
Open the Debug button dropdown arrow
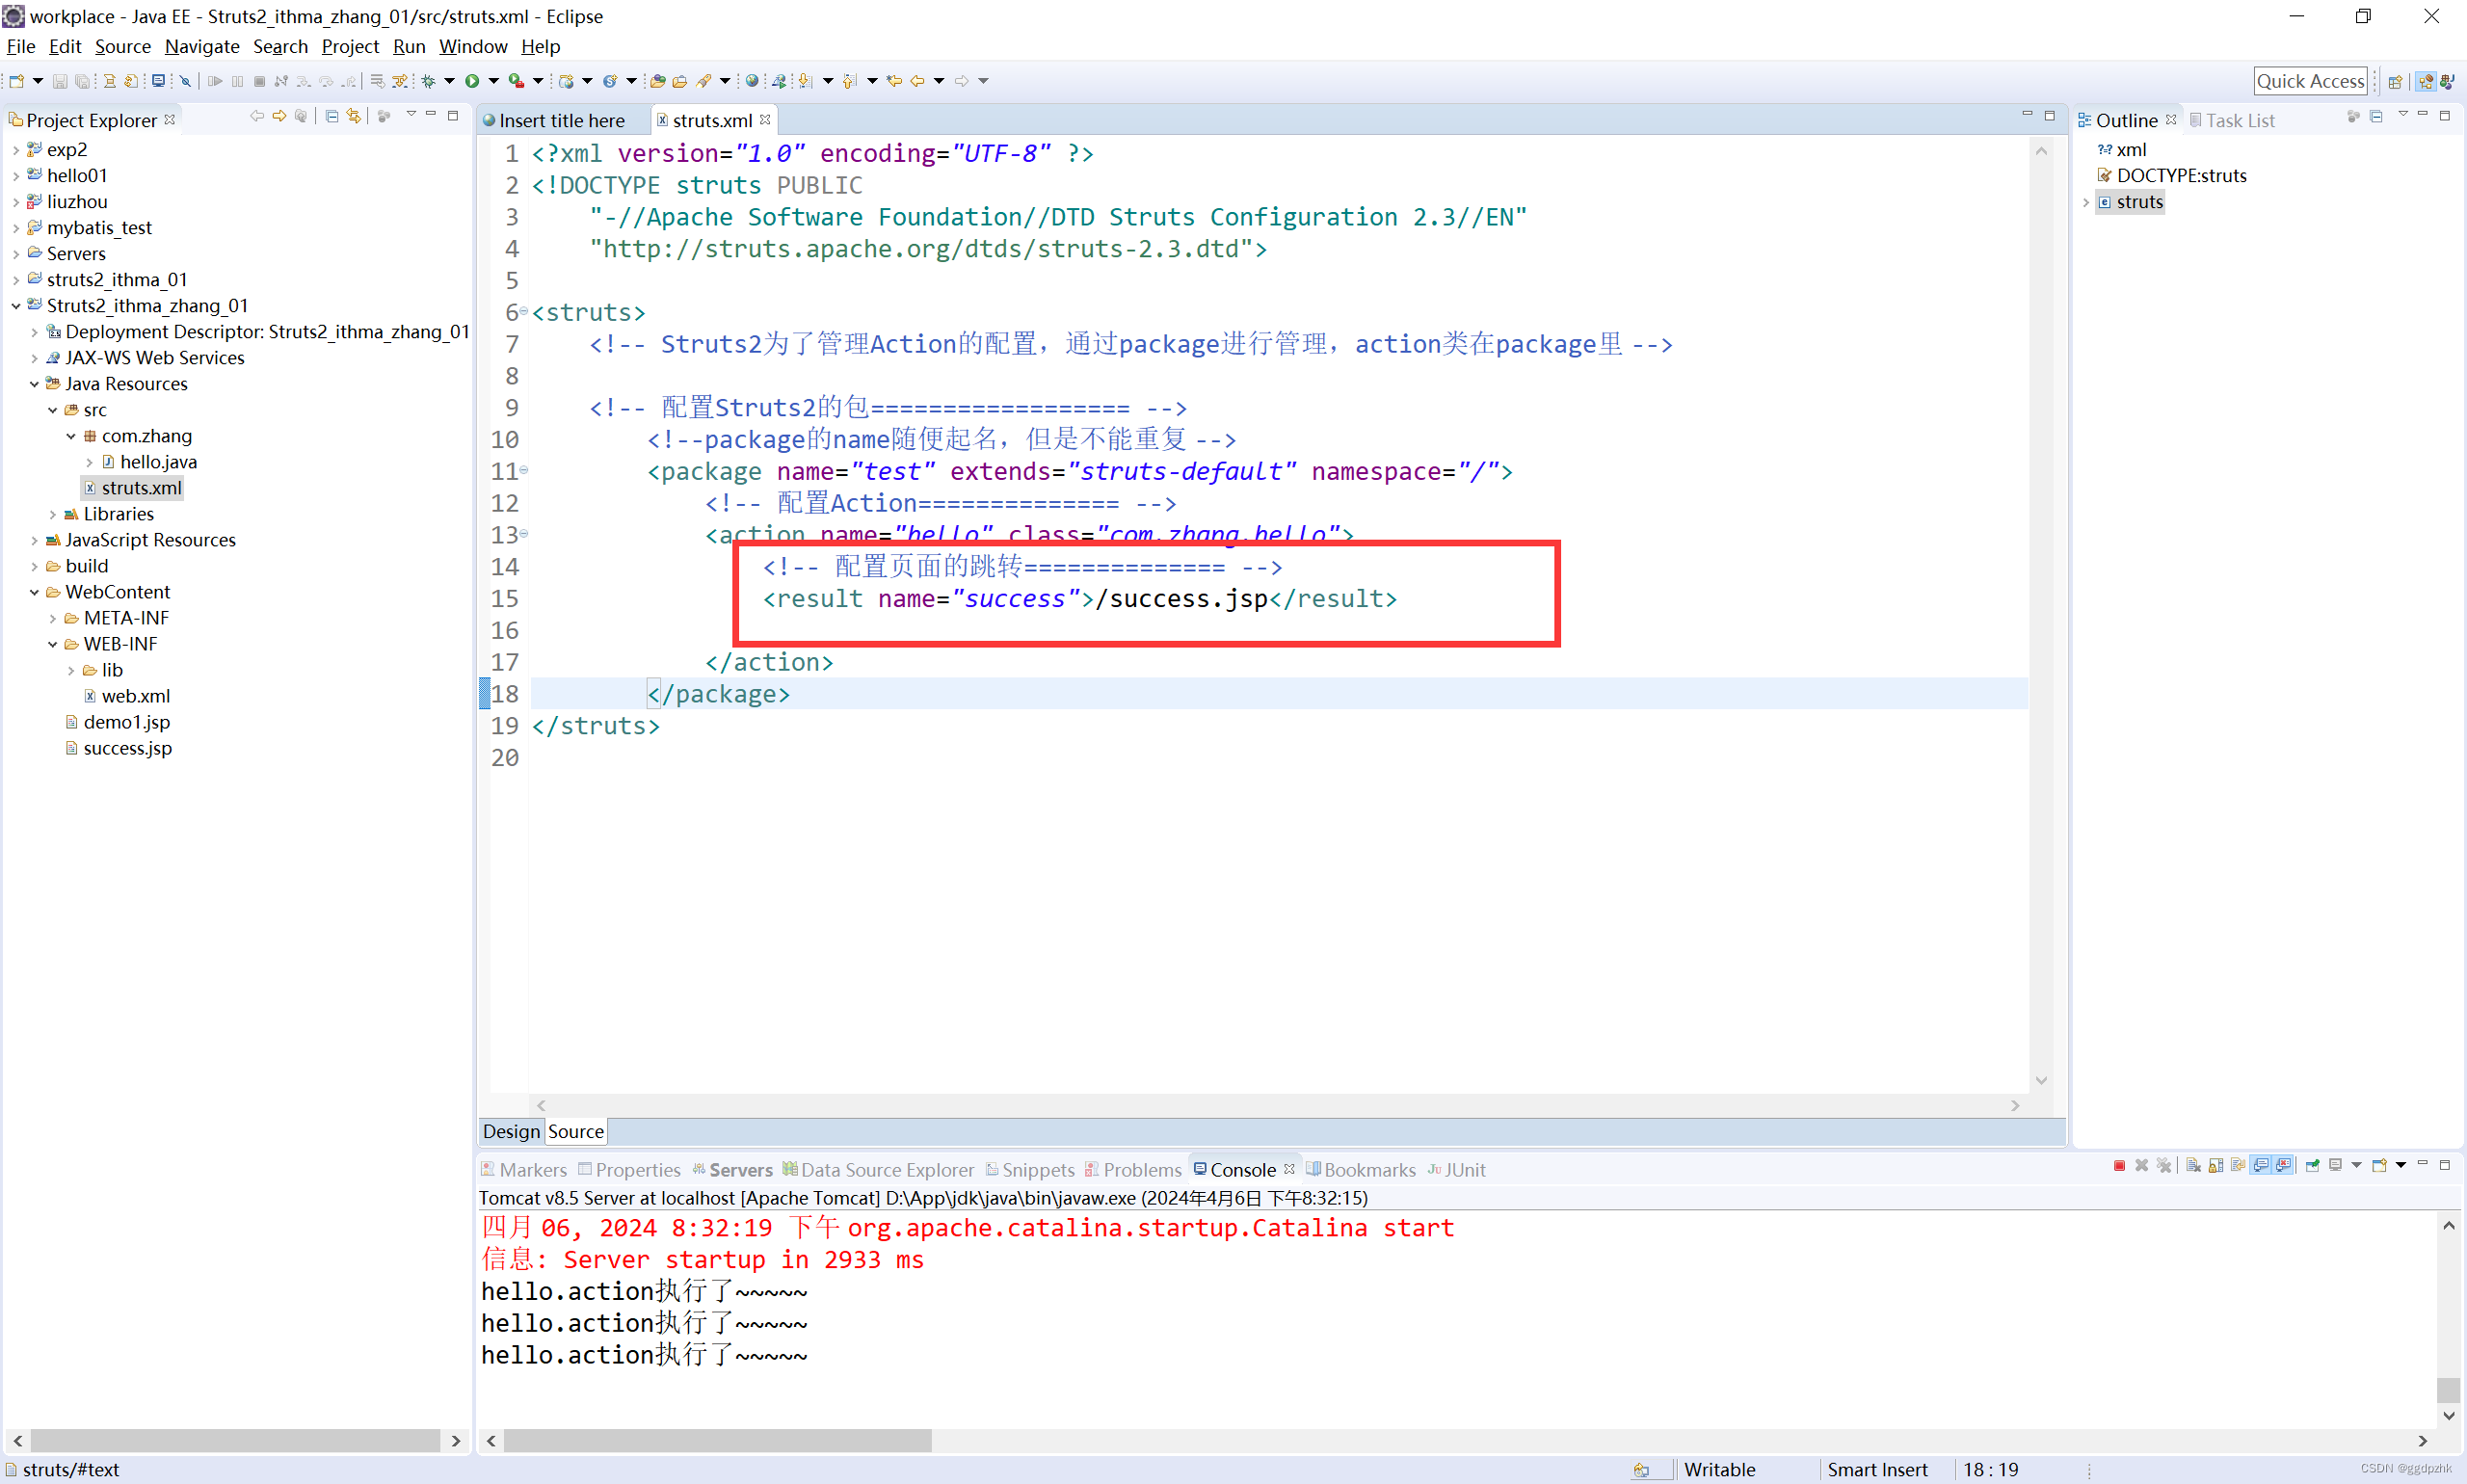(x=449, y=81)
